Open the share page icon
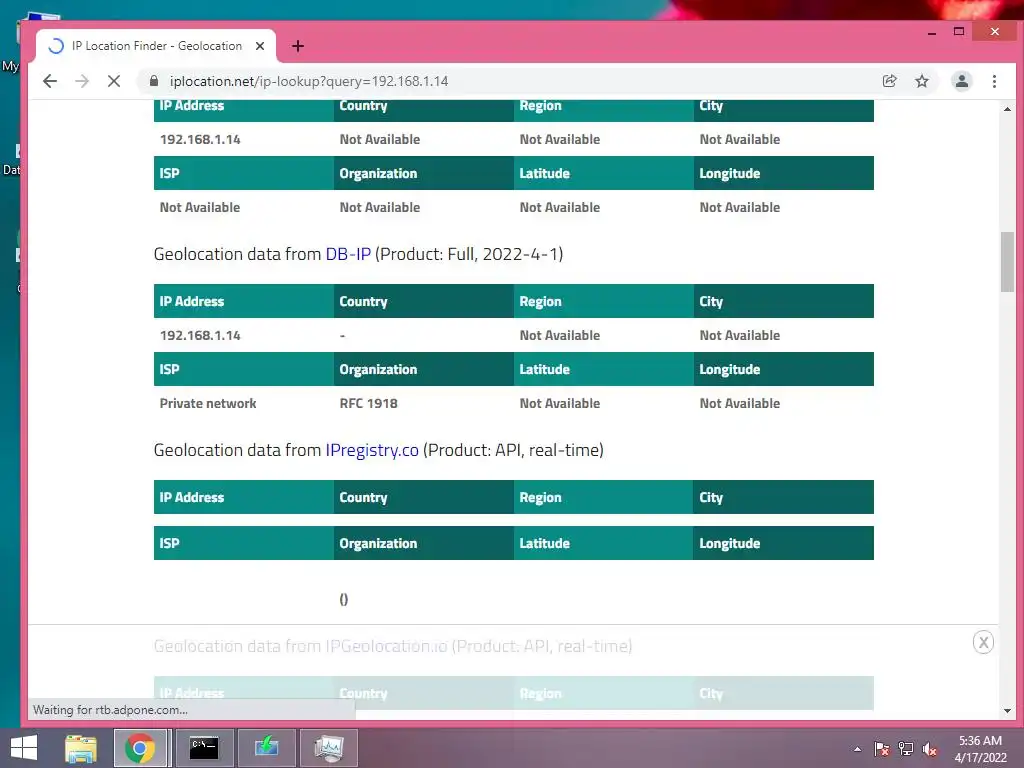The height and width of the screenshot is (768, 1024). [889, 81]
